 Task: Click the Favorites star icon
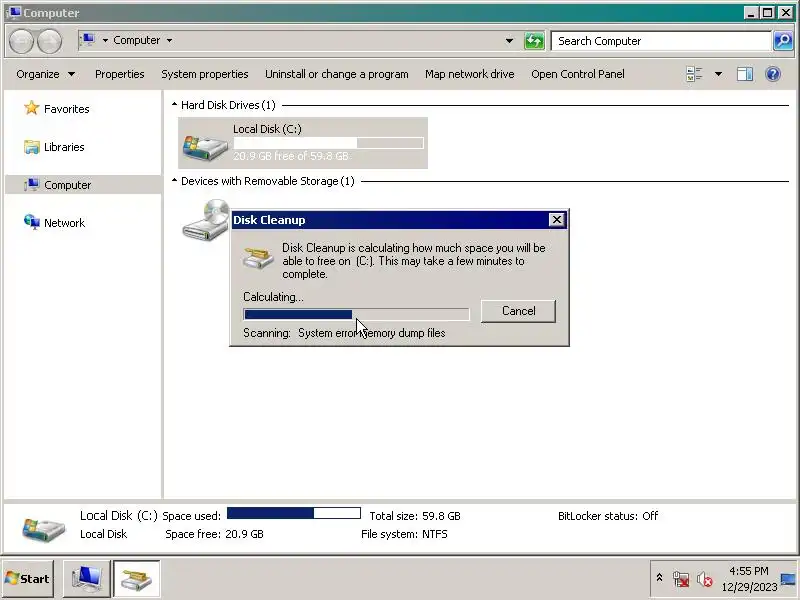32,108
